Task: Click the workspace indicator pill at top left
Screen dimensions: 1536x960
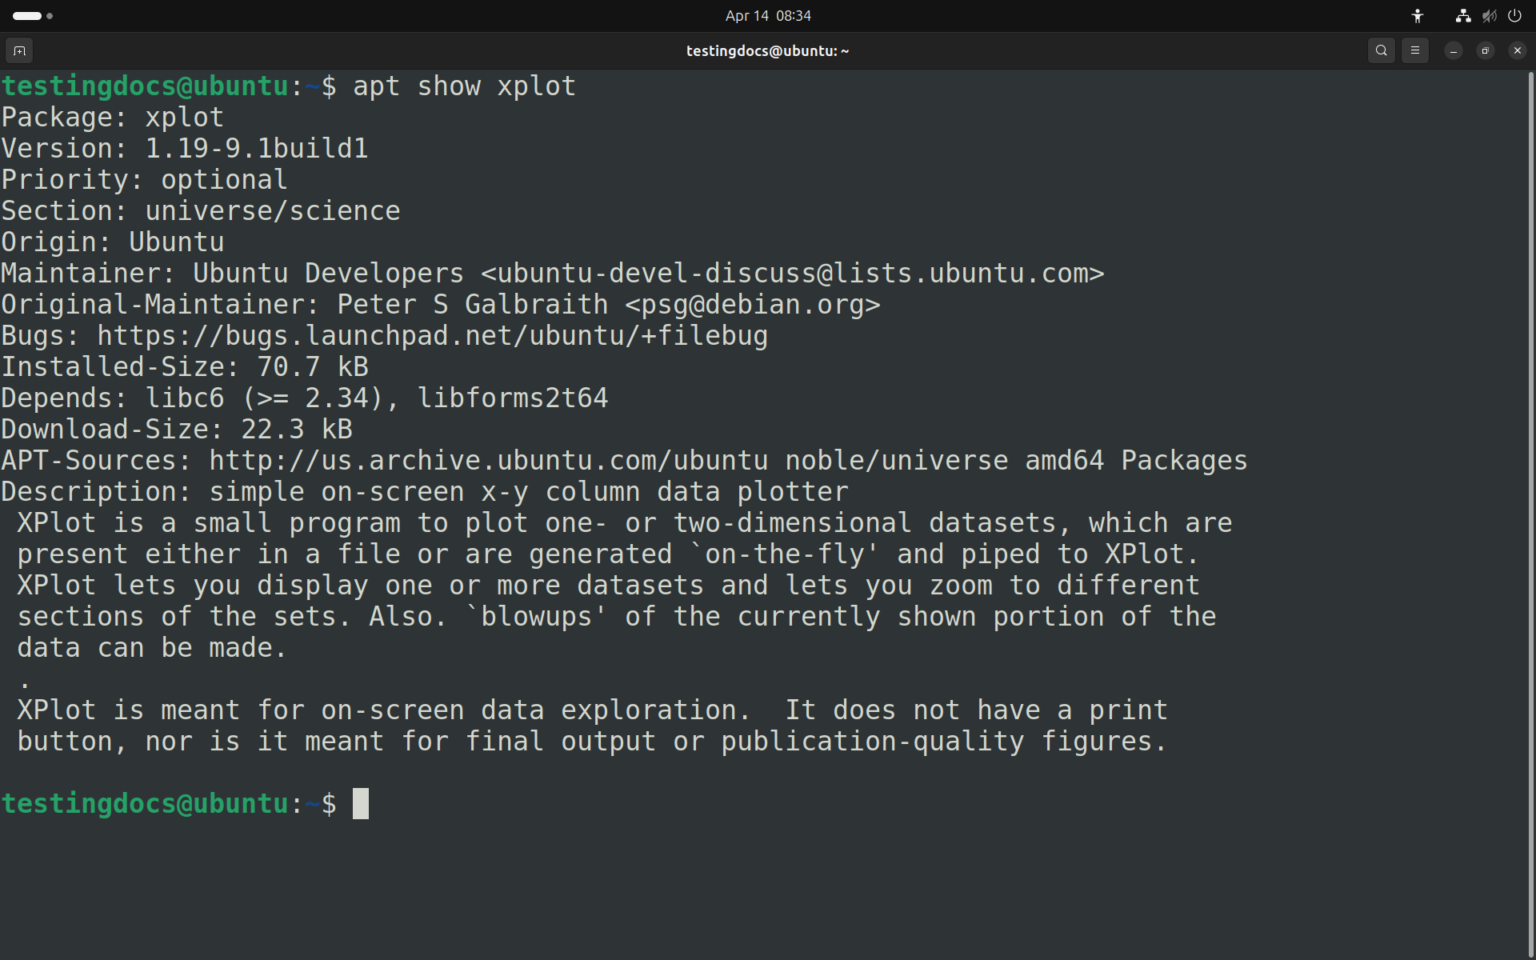Action: pos(25,16)
